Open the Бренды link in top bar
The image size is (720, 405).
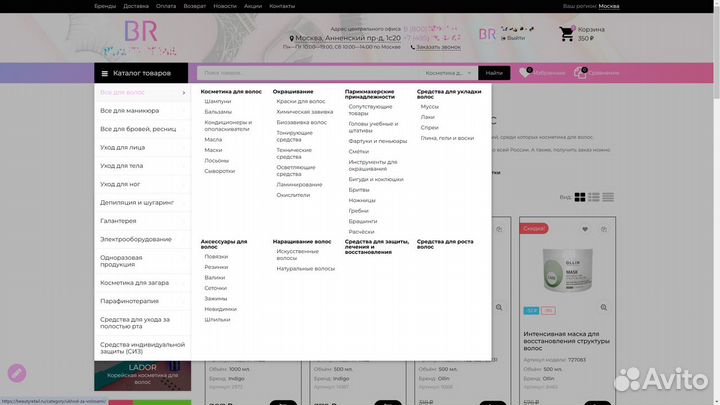(x=105, y=6)
